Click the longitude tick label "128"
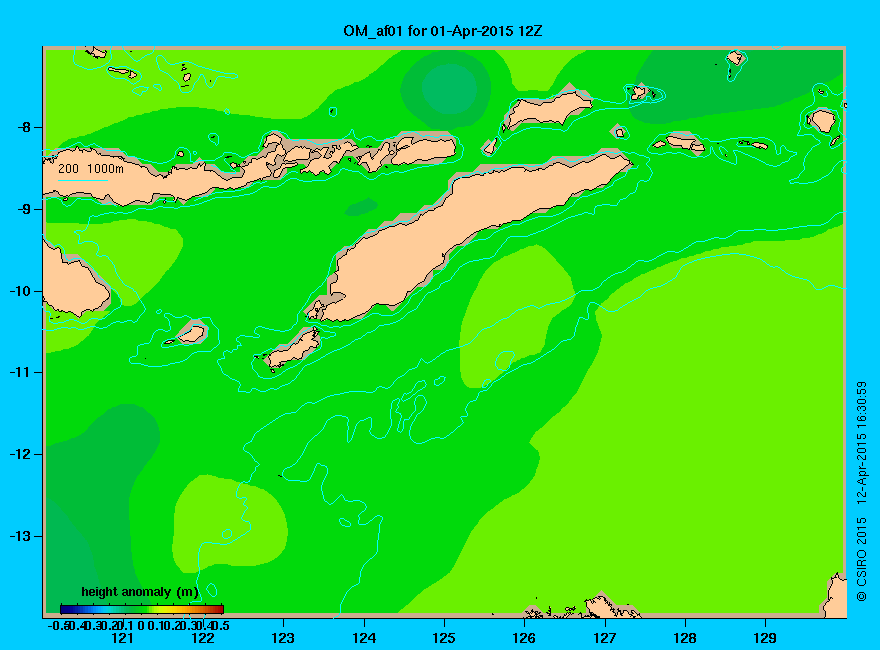 [x=685, y=638]
